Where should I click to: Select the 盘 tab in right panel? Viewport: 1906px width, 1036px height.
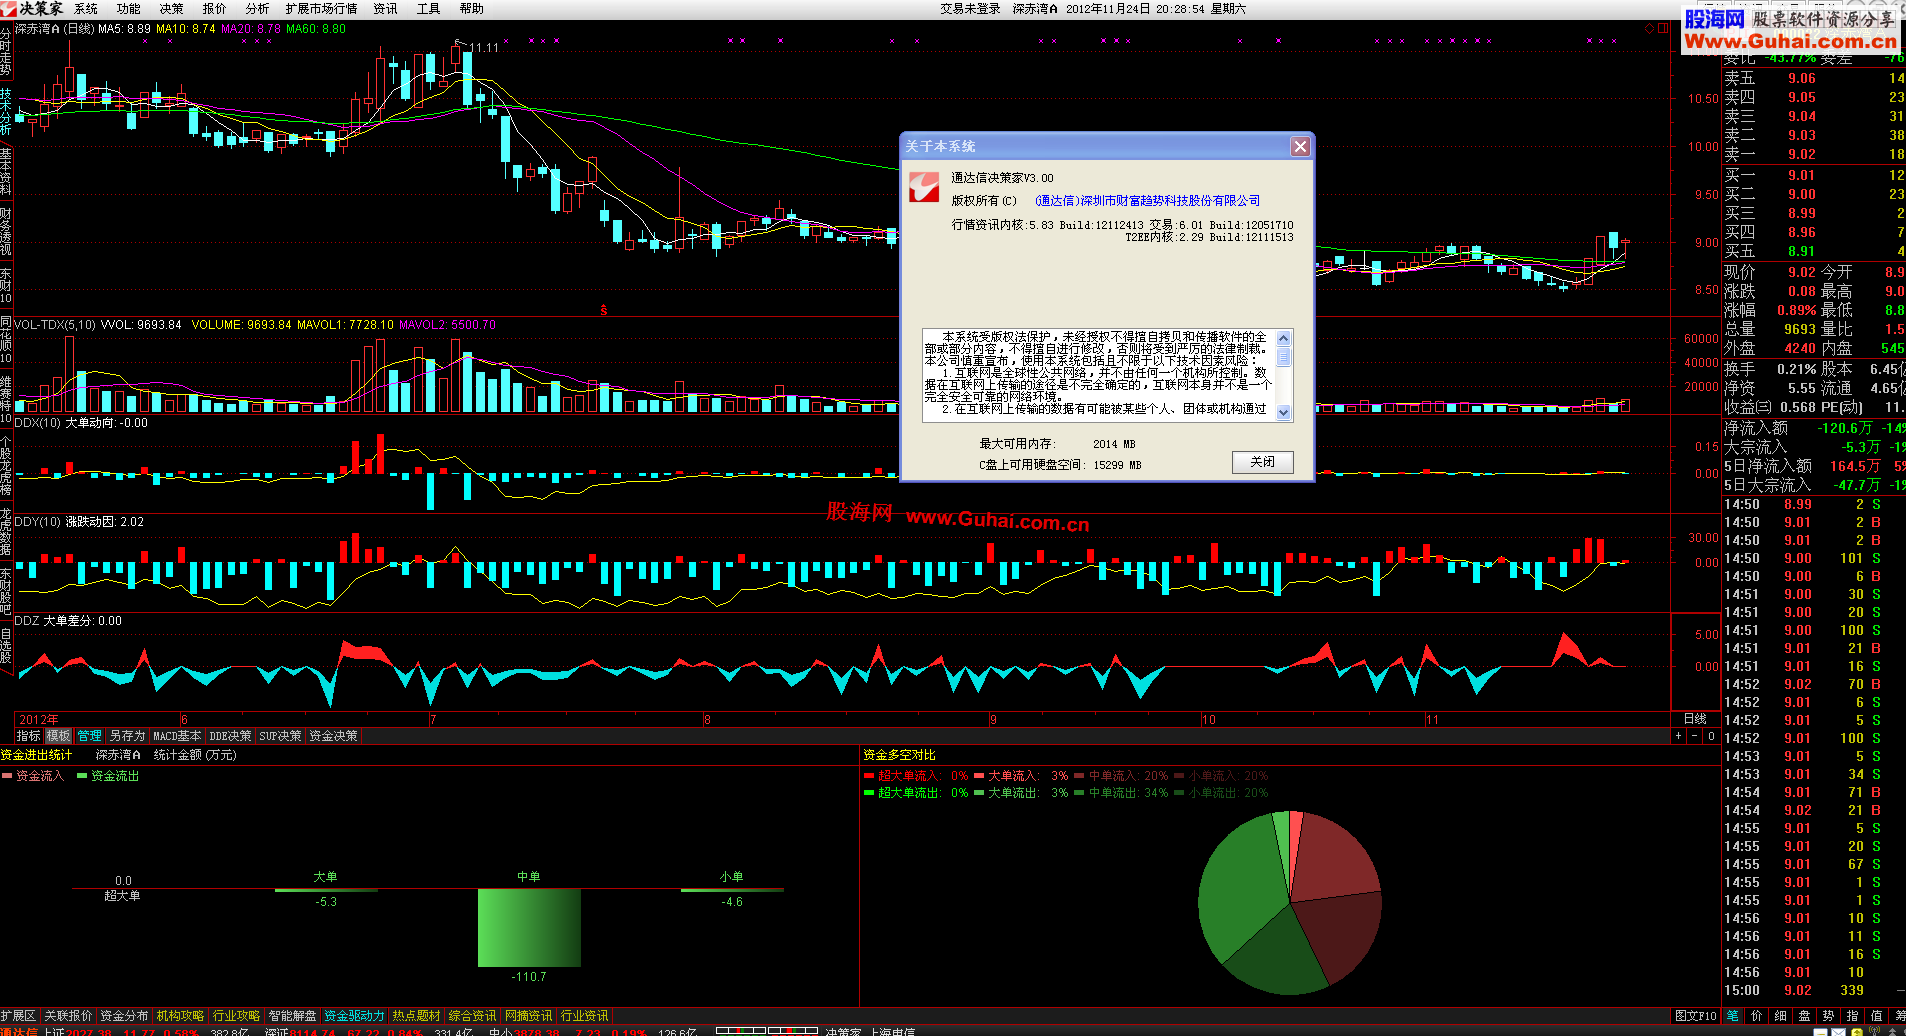click(x=1805, y=1016)
